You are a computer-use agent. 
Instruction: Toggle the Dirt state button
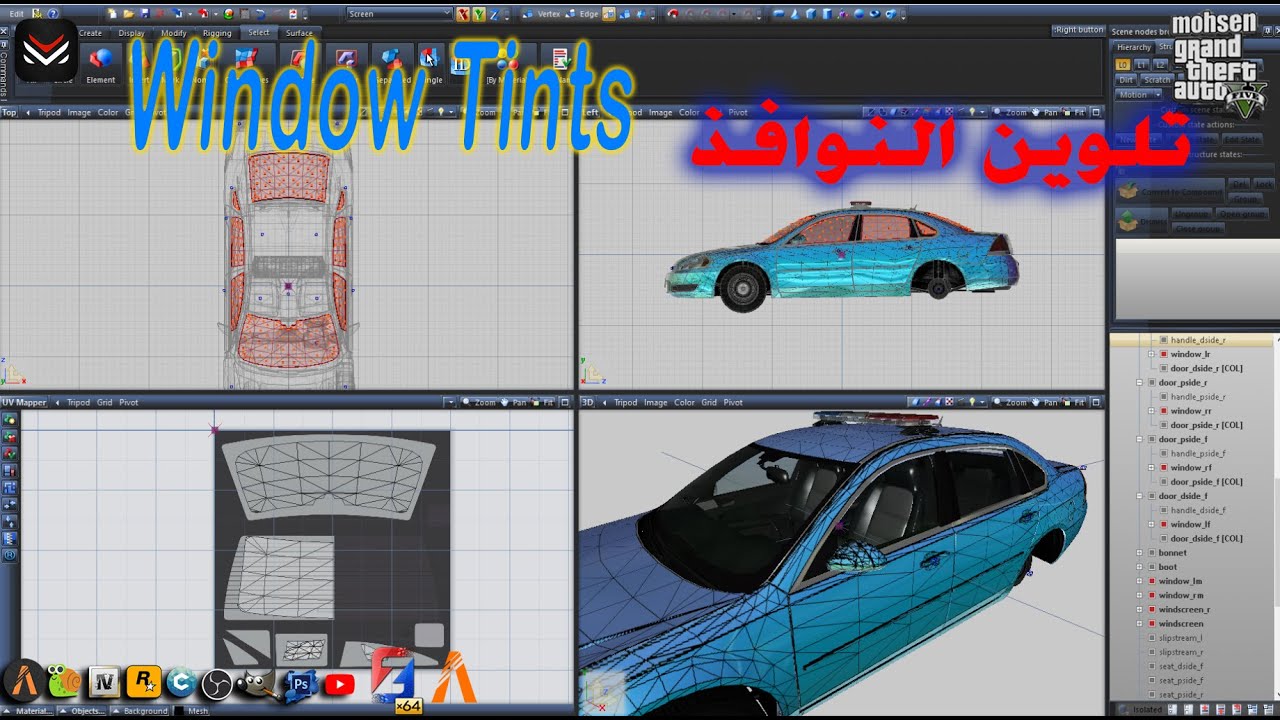(1126, 79)
